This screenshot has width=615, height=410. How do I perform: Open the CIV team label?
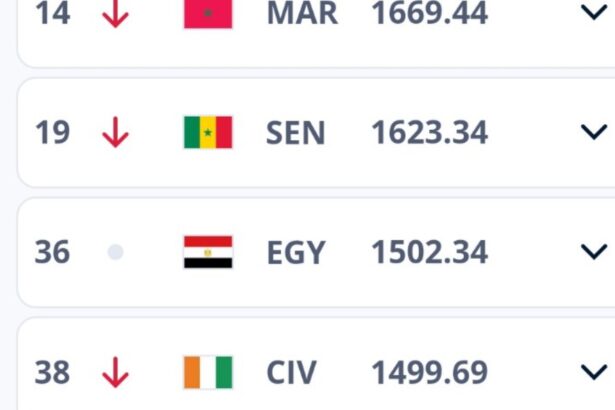point(292,373)
